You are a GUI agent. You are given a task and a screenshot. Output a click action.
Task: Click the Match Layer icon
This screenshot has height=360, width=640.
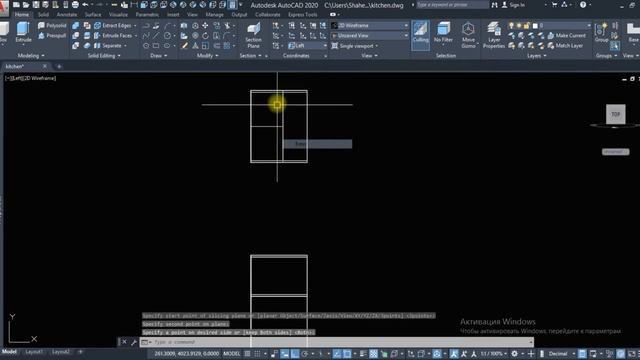point(566,46)
